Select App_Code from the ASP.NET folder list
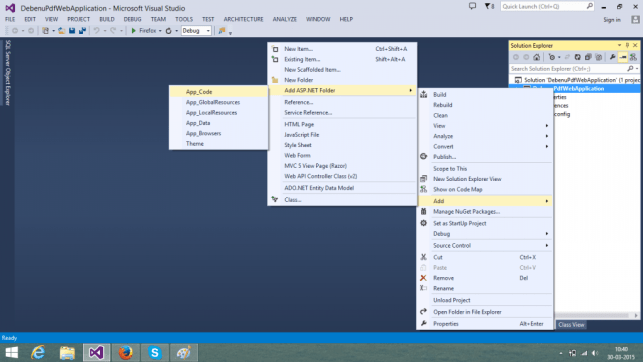Image resolution: width=643 pixels, height=362 pixels. (219, 92)
